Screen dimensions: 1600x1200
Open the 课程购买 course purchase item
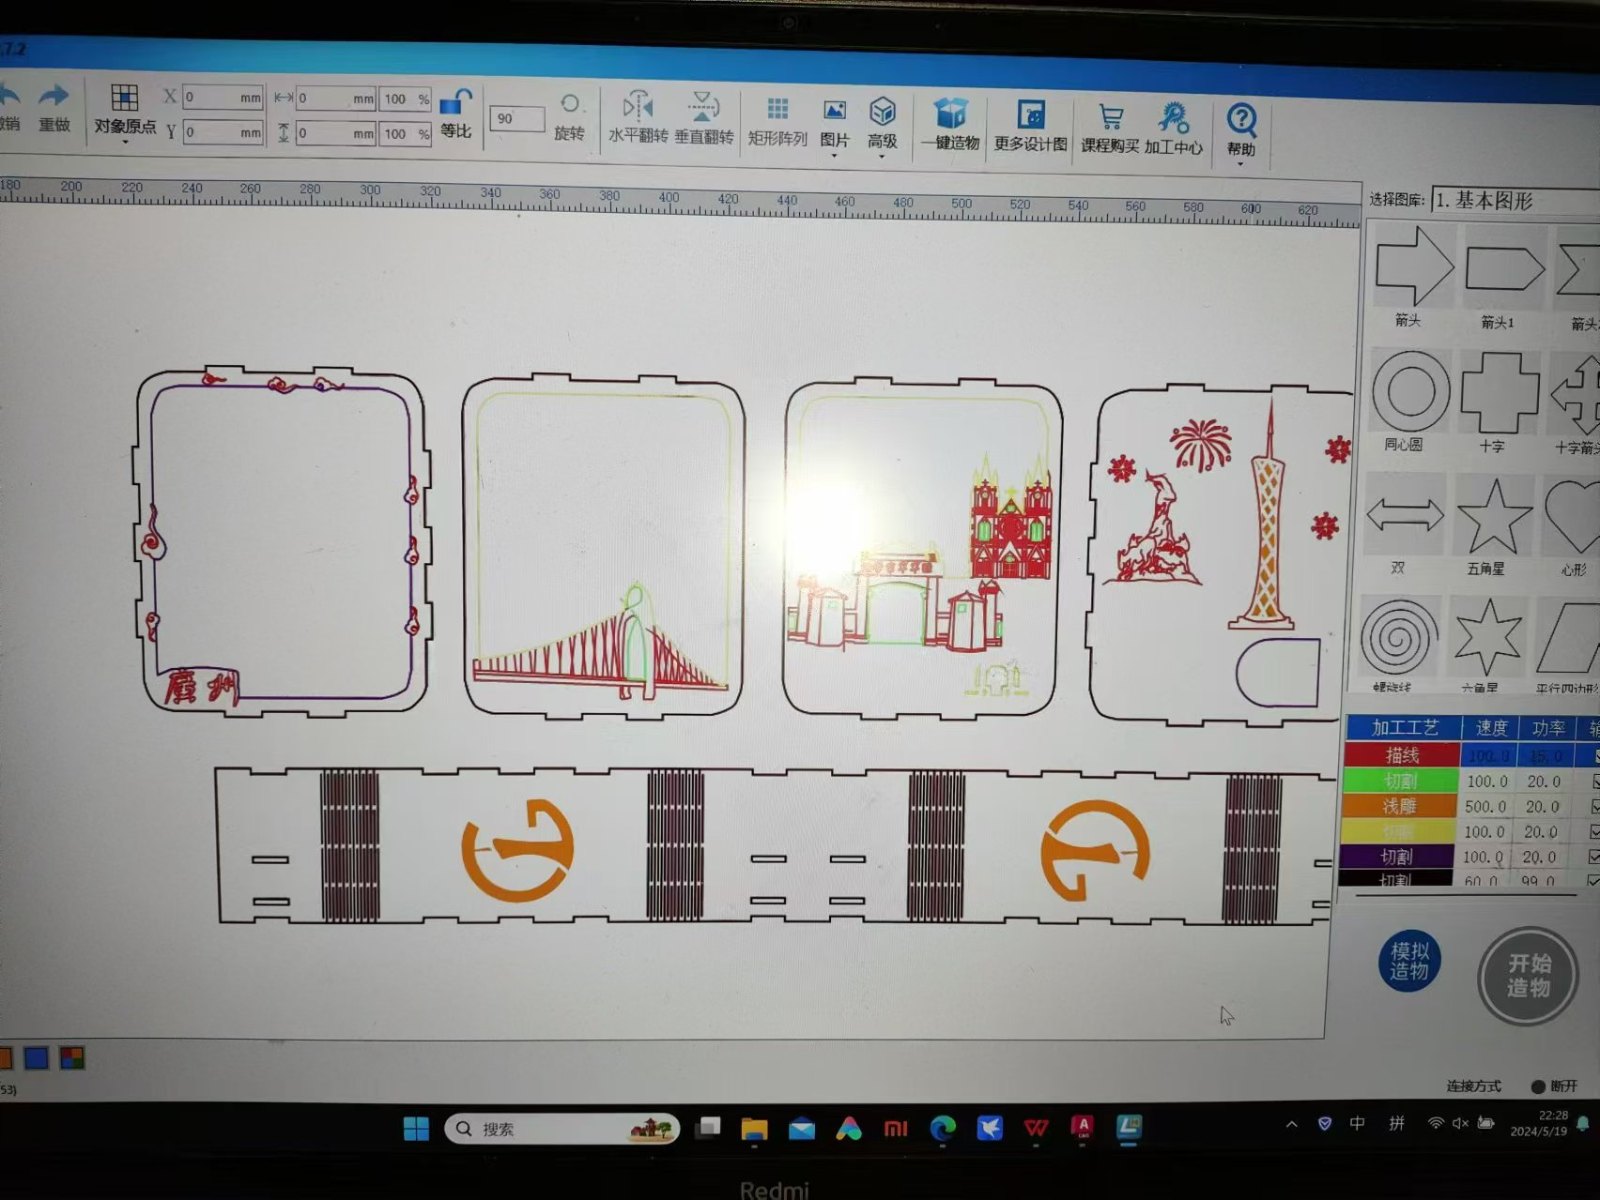tap(1109, 118)
